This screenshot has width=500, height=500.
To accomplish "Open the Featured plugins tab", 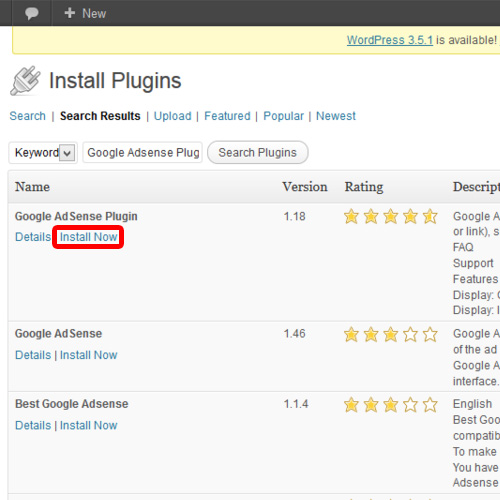I will tap(227, 116).
